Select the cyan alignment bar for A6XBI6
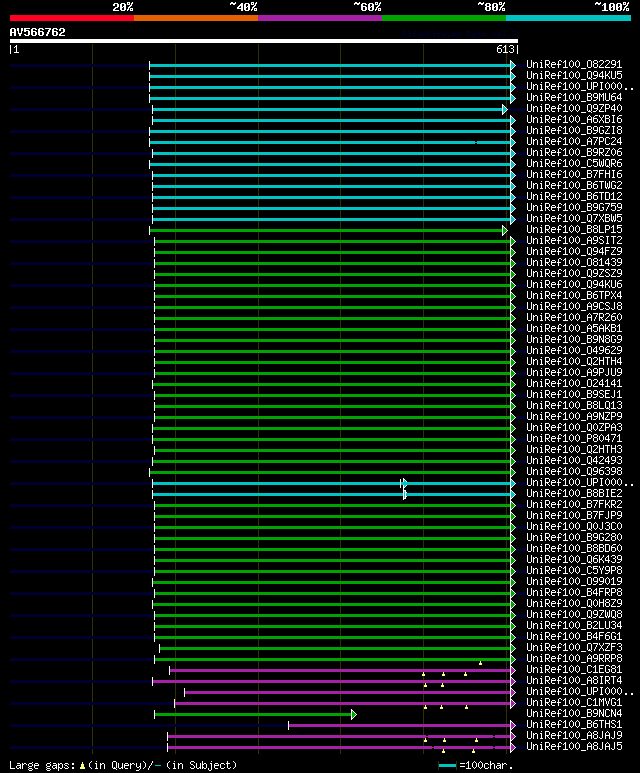 [331, 120]
